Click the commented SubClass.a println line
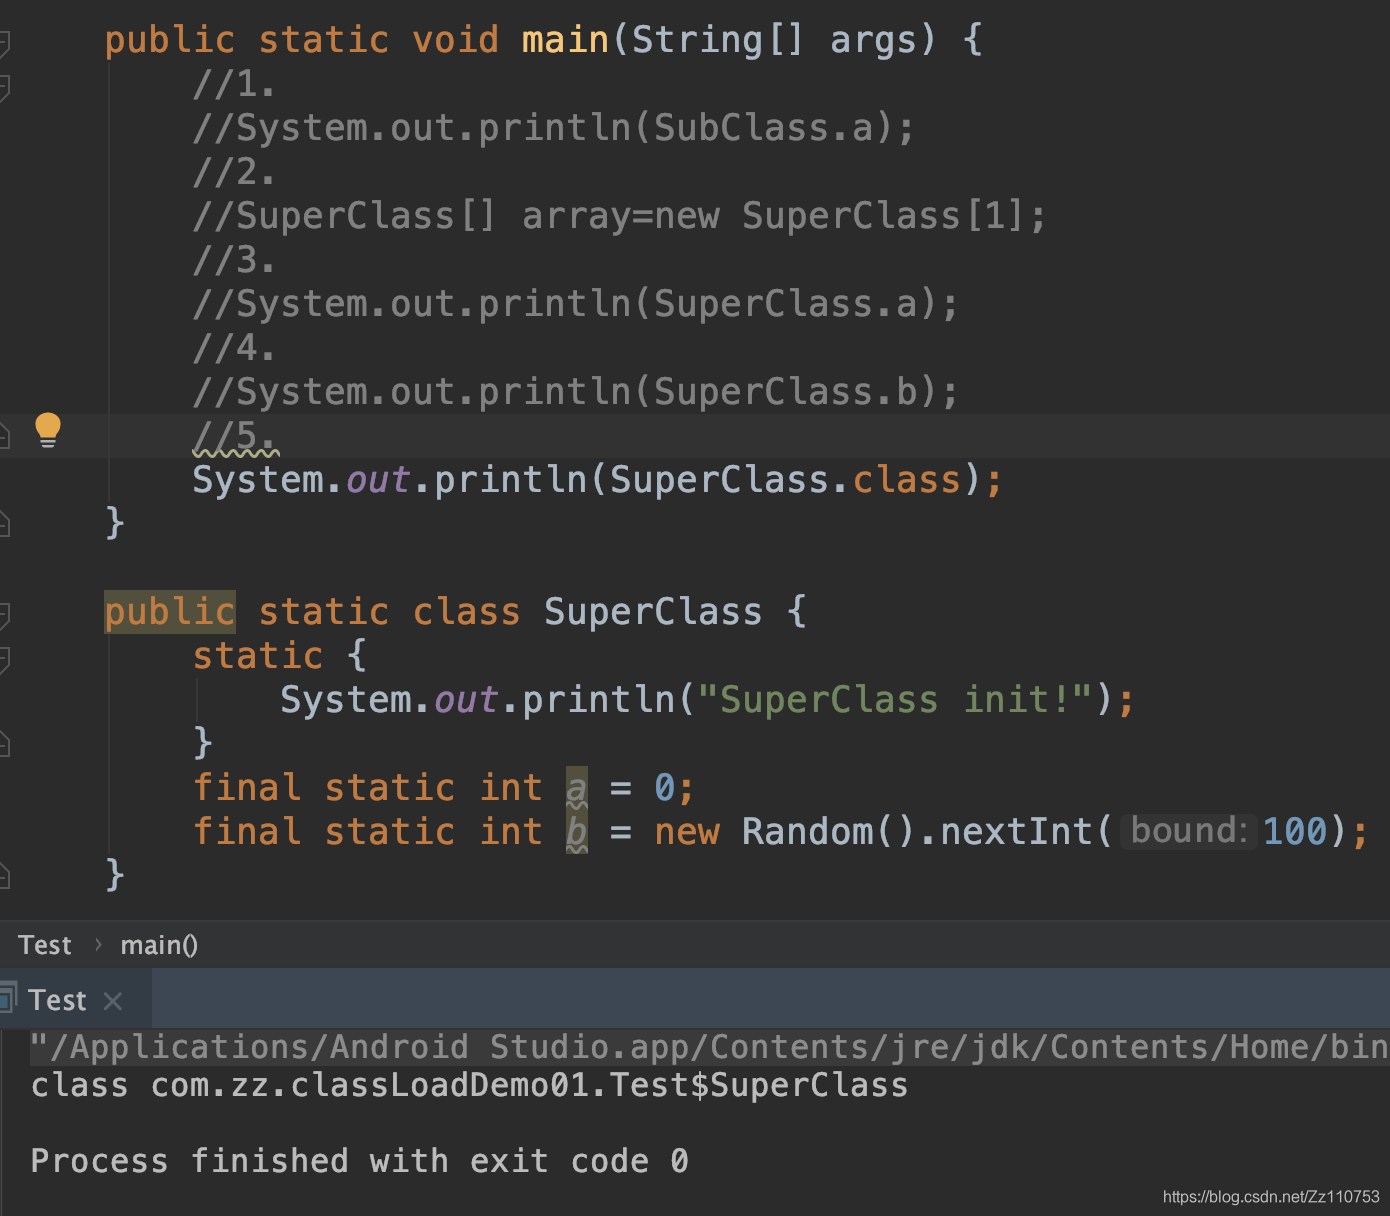The image size is (1390, 1216). click(x=553, y=128)
